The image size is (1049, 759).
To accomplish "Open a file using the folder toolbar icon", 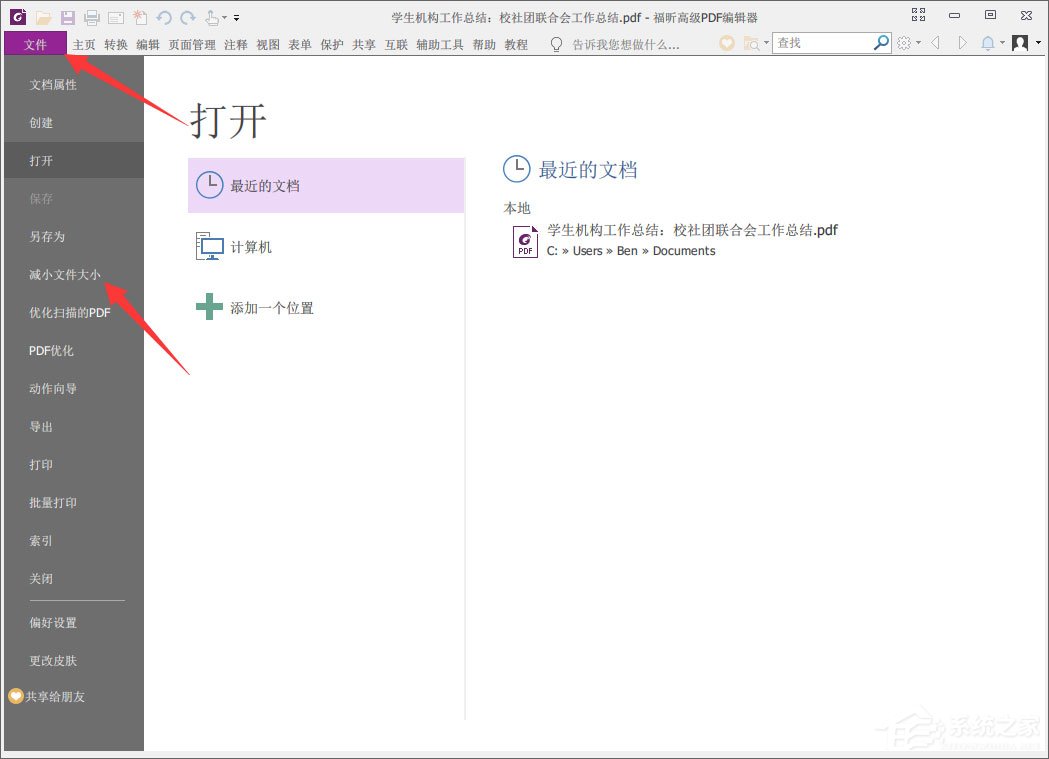I will pos(42,15).
